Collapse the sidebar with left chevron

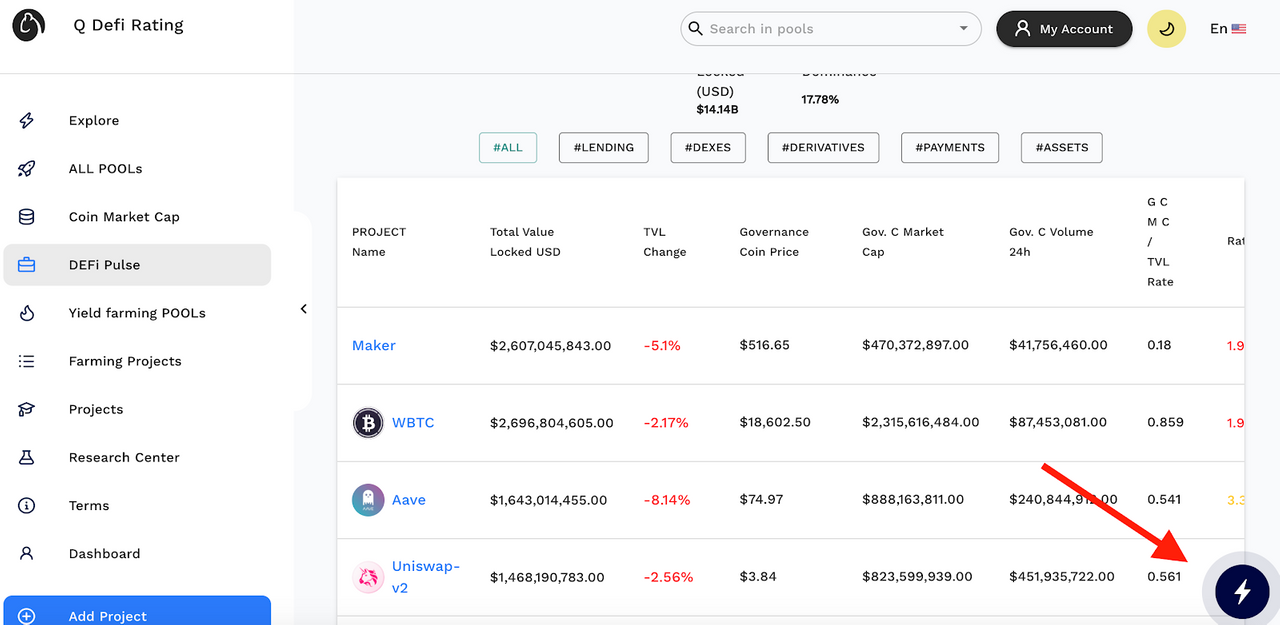(x=304, y=309)
